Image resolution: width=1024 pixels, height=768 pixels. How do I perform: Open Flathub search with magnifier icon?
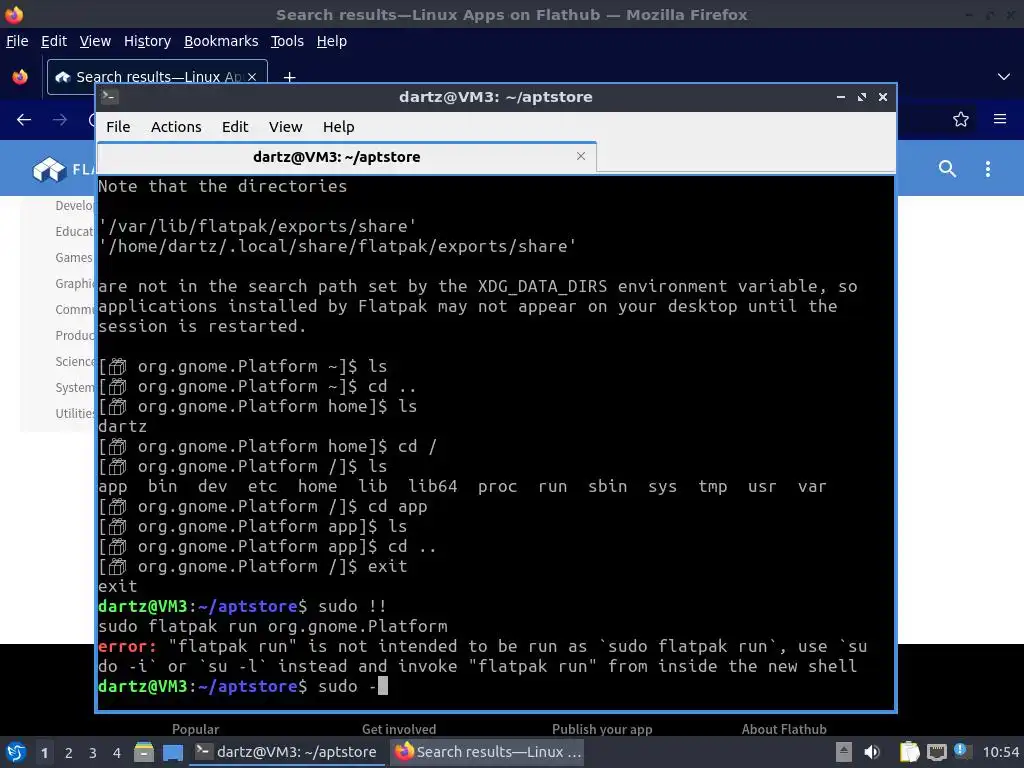pos(948,168)
